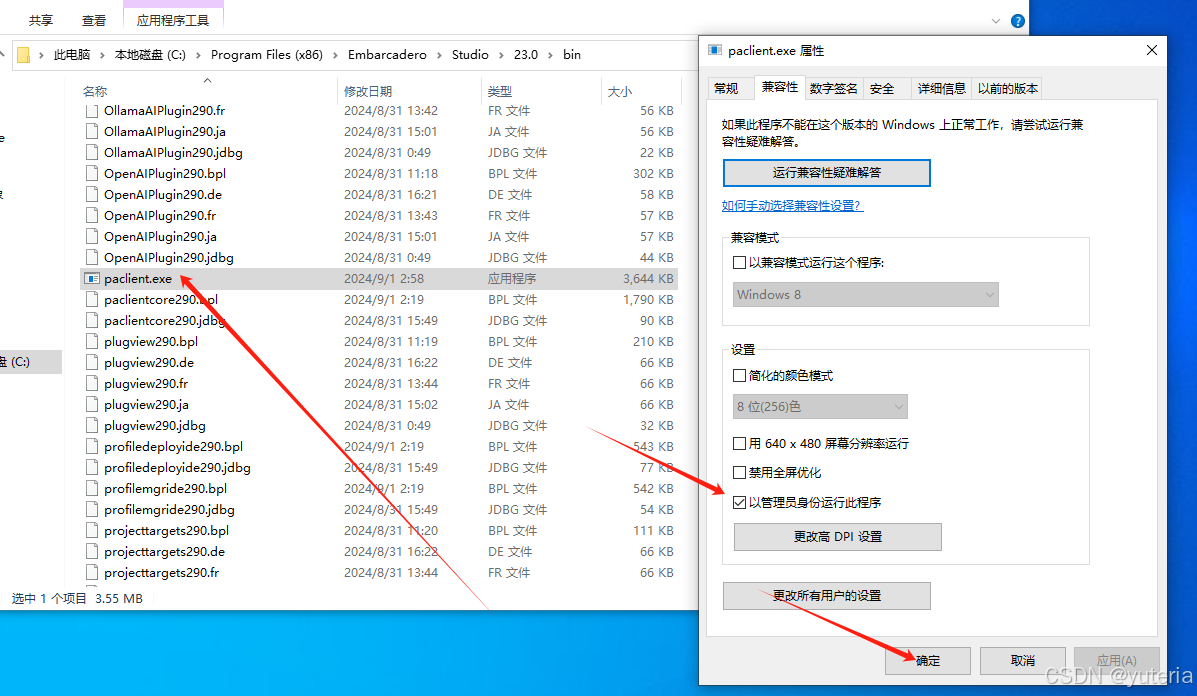
Task: Click the properties dialog title bar icon
Action: [715, 50]
